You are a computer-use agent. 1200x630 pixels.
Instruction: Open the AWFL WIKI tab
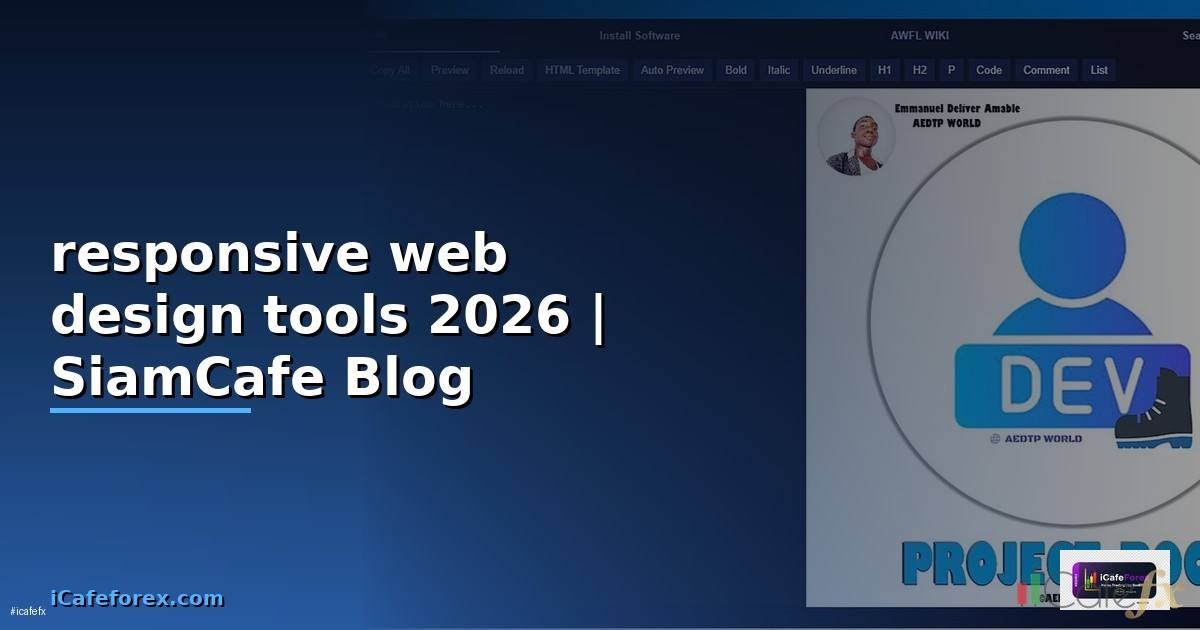click(x=919, y=36)
